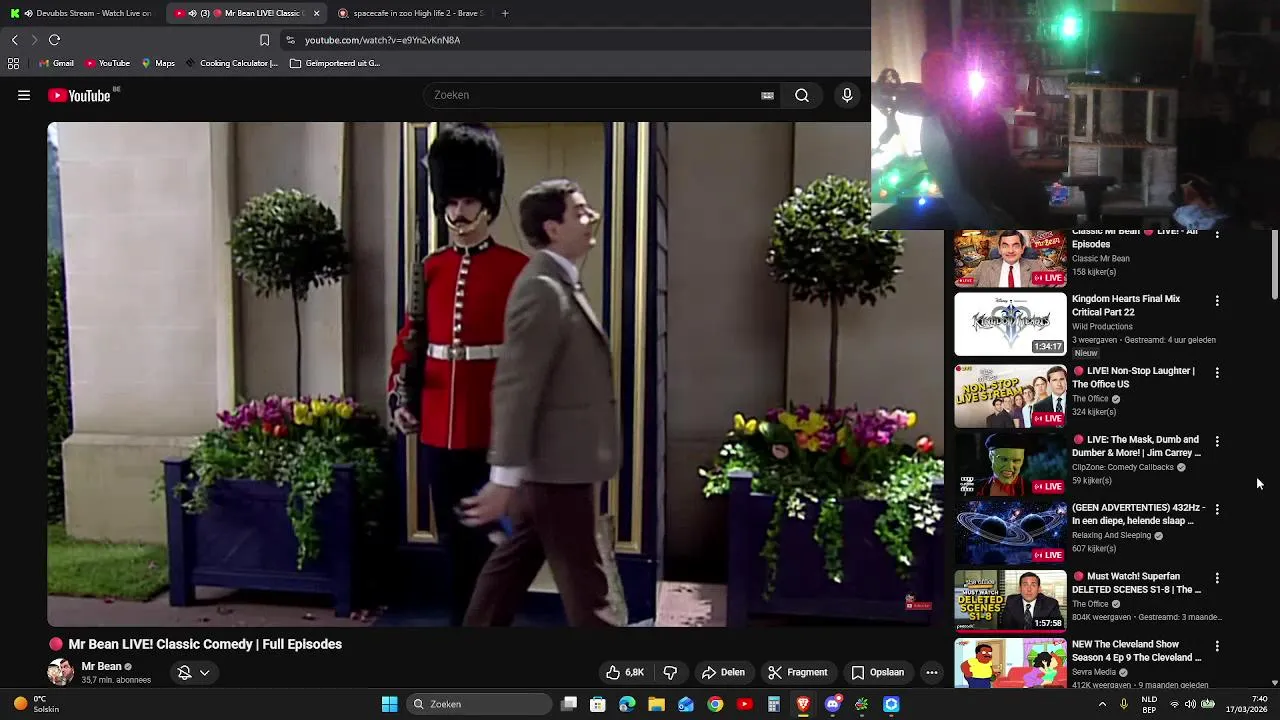Image resolution: width=1280 pixels, height=720 pixels.
Task: Dislike the Mr Bean video
Action: pos(670,672)
